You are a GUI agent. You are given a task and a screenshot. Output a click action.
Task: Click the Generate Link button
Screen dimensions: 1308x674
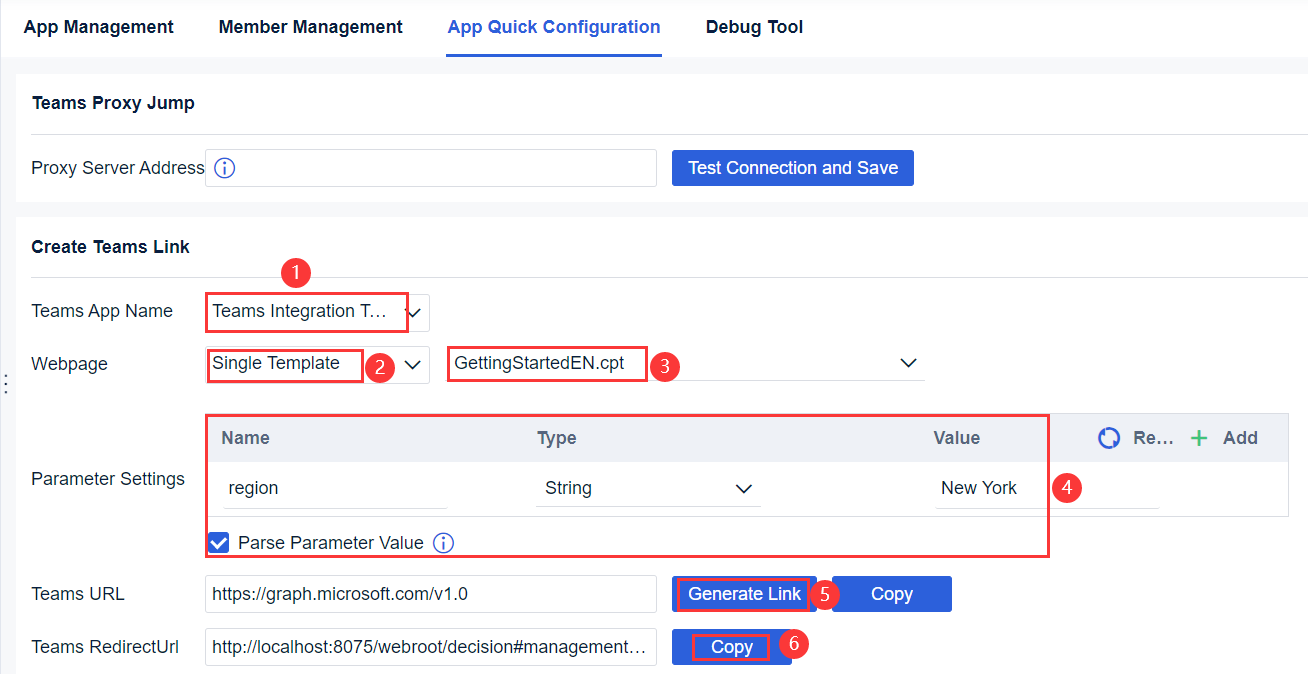pyautogui.click(x=744, y=594)
